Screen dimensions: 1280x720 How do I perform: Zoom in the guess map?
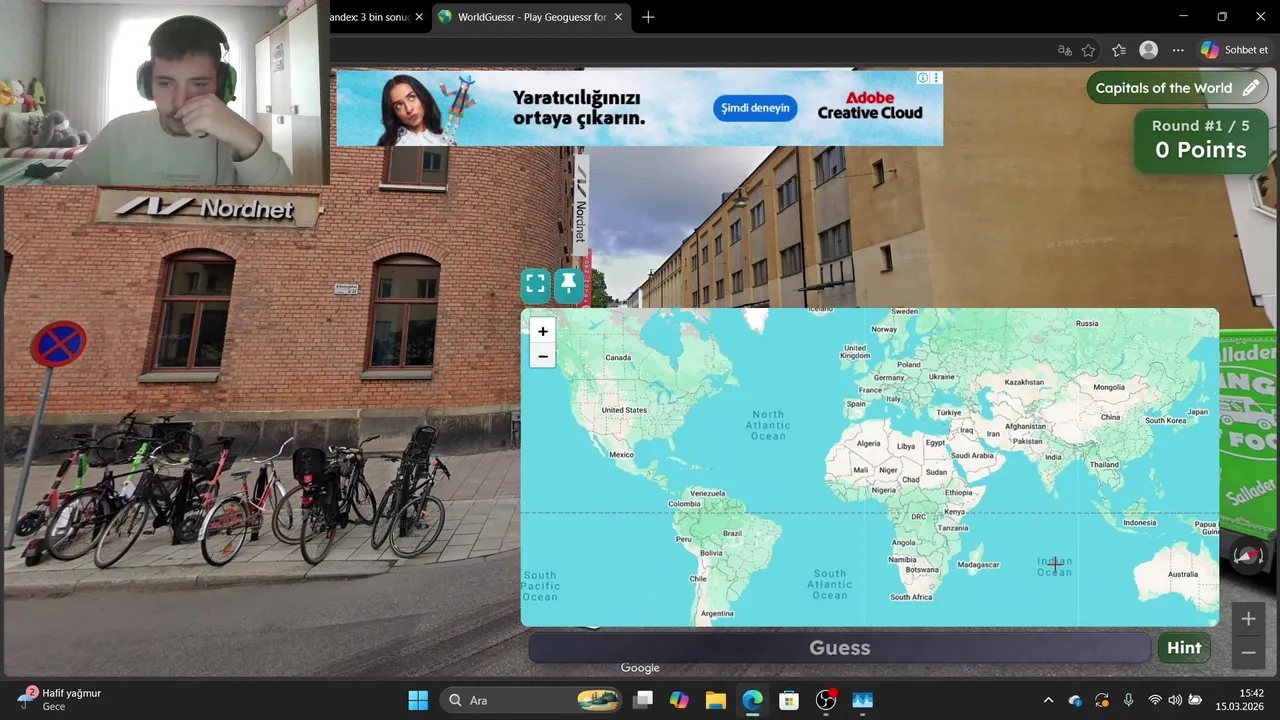click(x=543, y=331)
